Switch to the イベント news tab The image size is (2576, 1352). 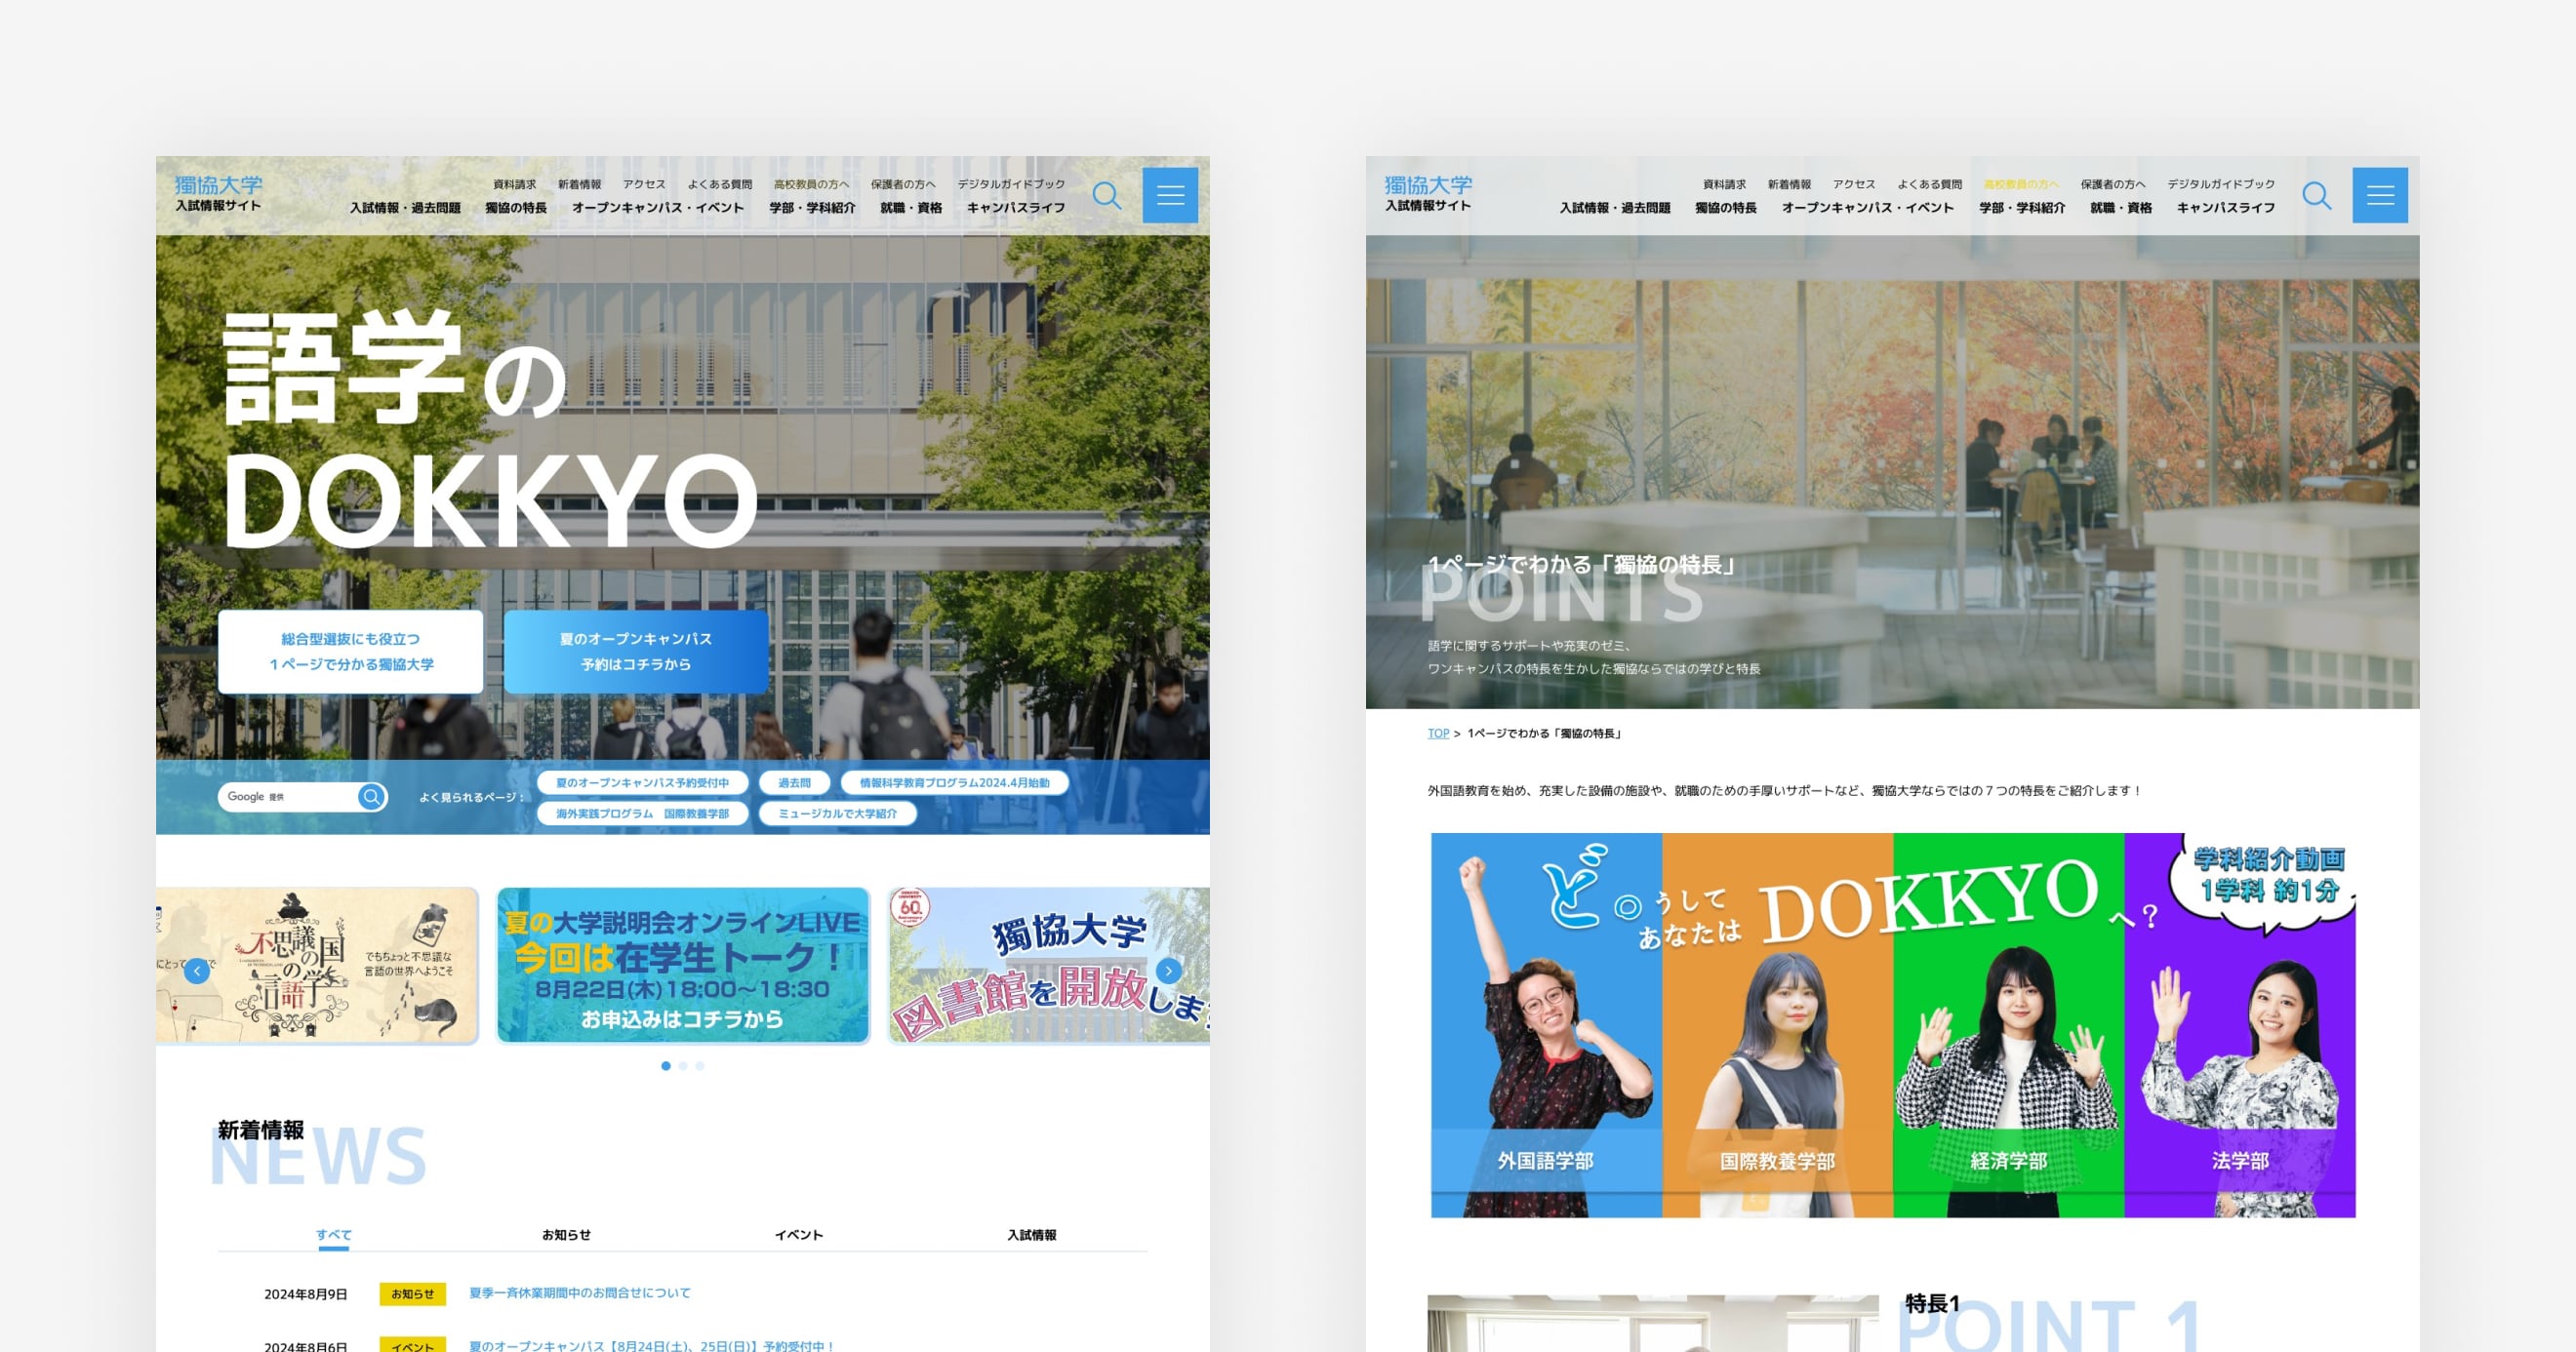coord(798,1235)
